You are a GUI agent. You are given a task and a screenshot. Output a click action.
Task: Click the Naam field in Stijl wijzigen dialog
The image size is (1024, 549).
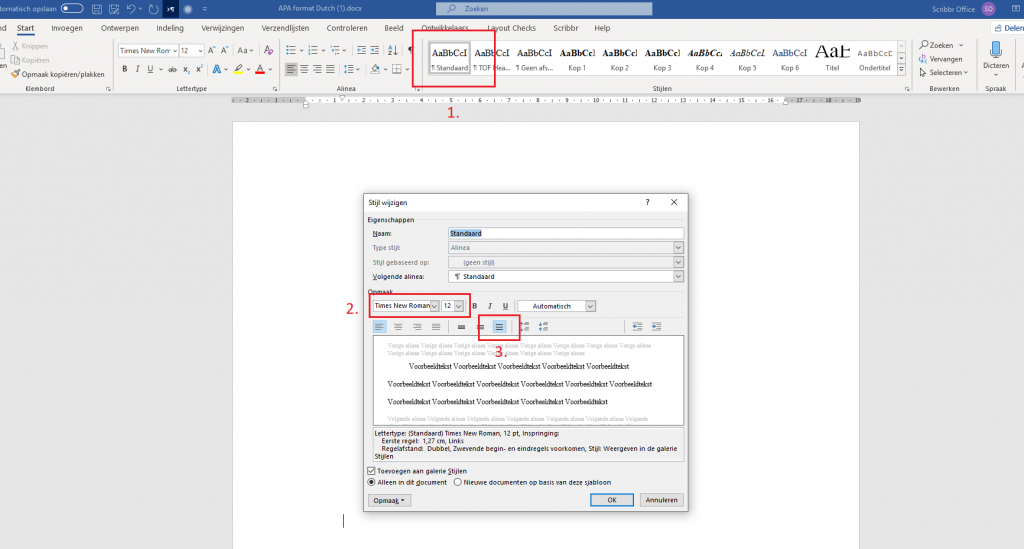pos(566,233)
